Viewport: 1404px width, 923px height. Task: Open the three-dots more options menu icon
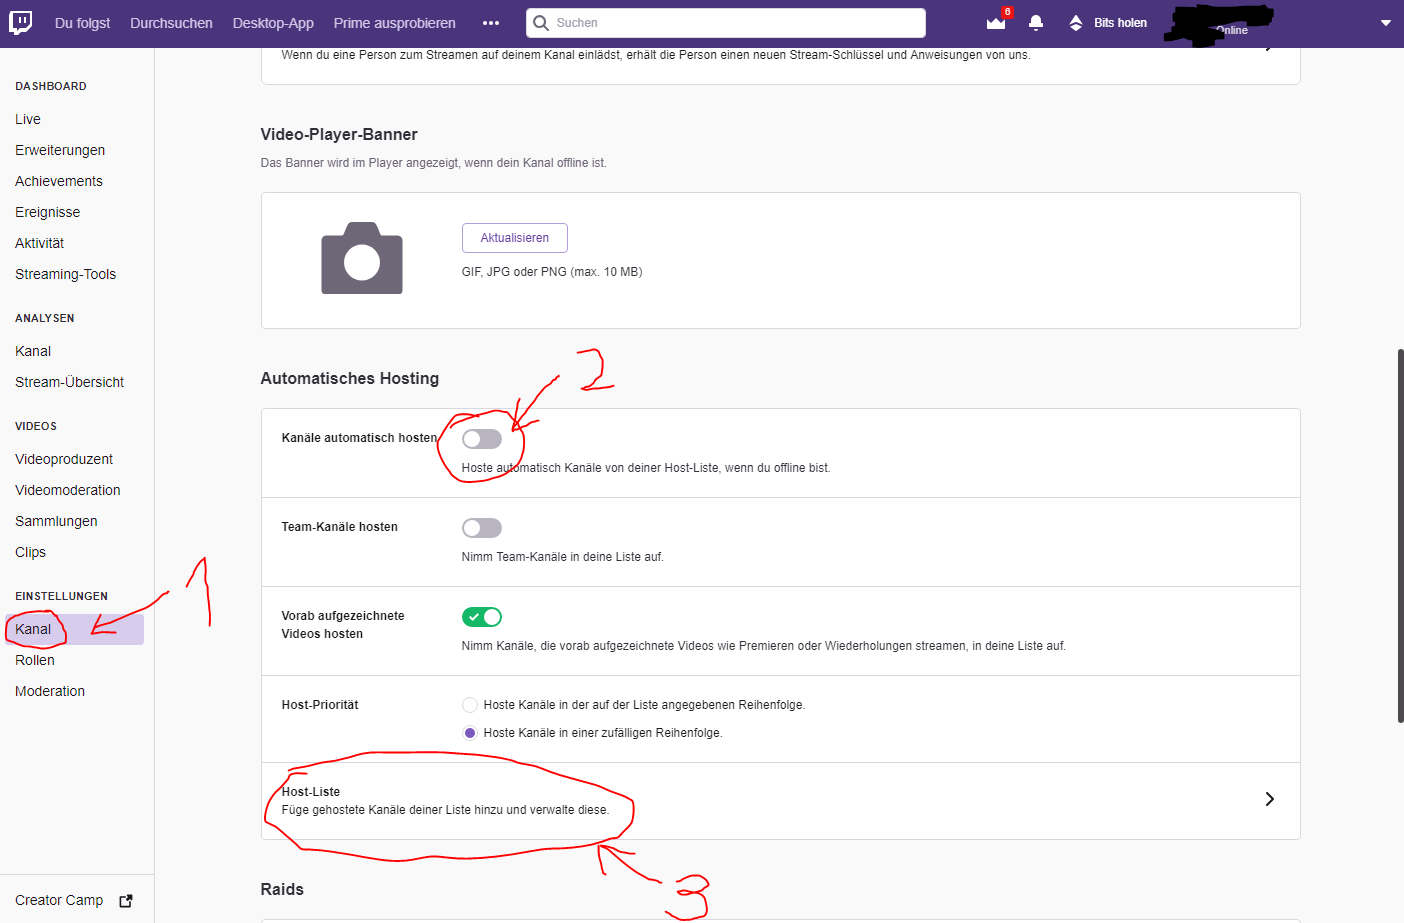pyautogui.click(x=490, y=22)
